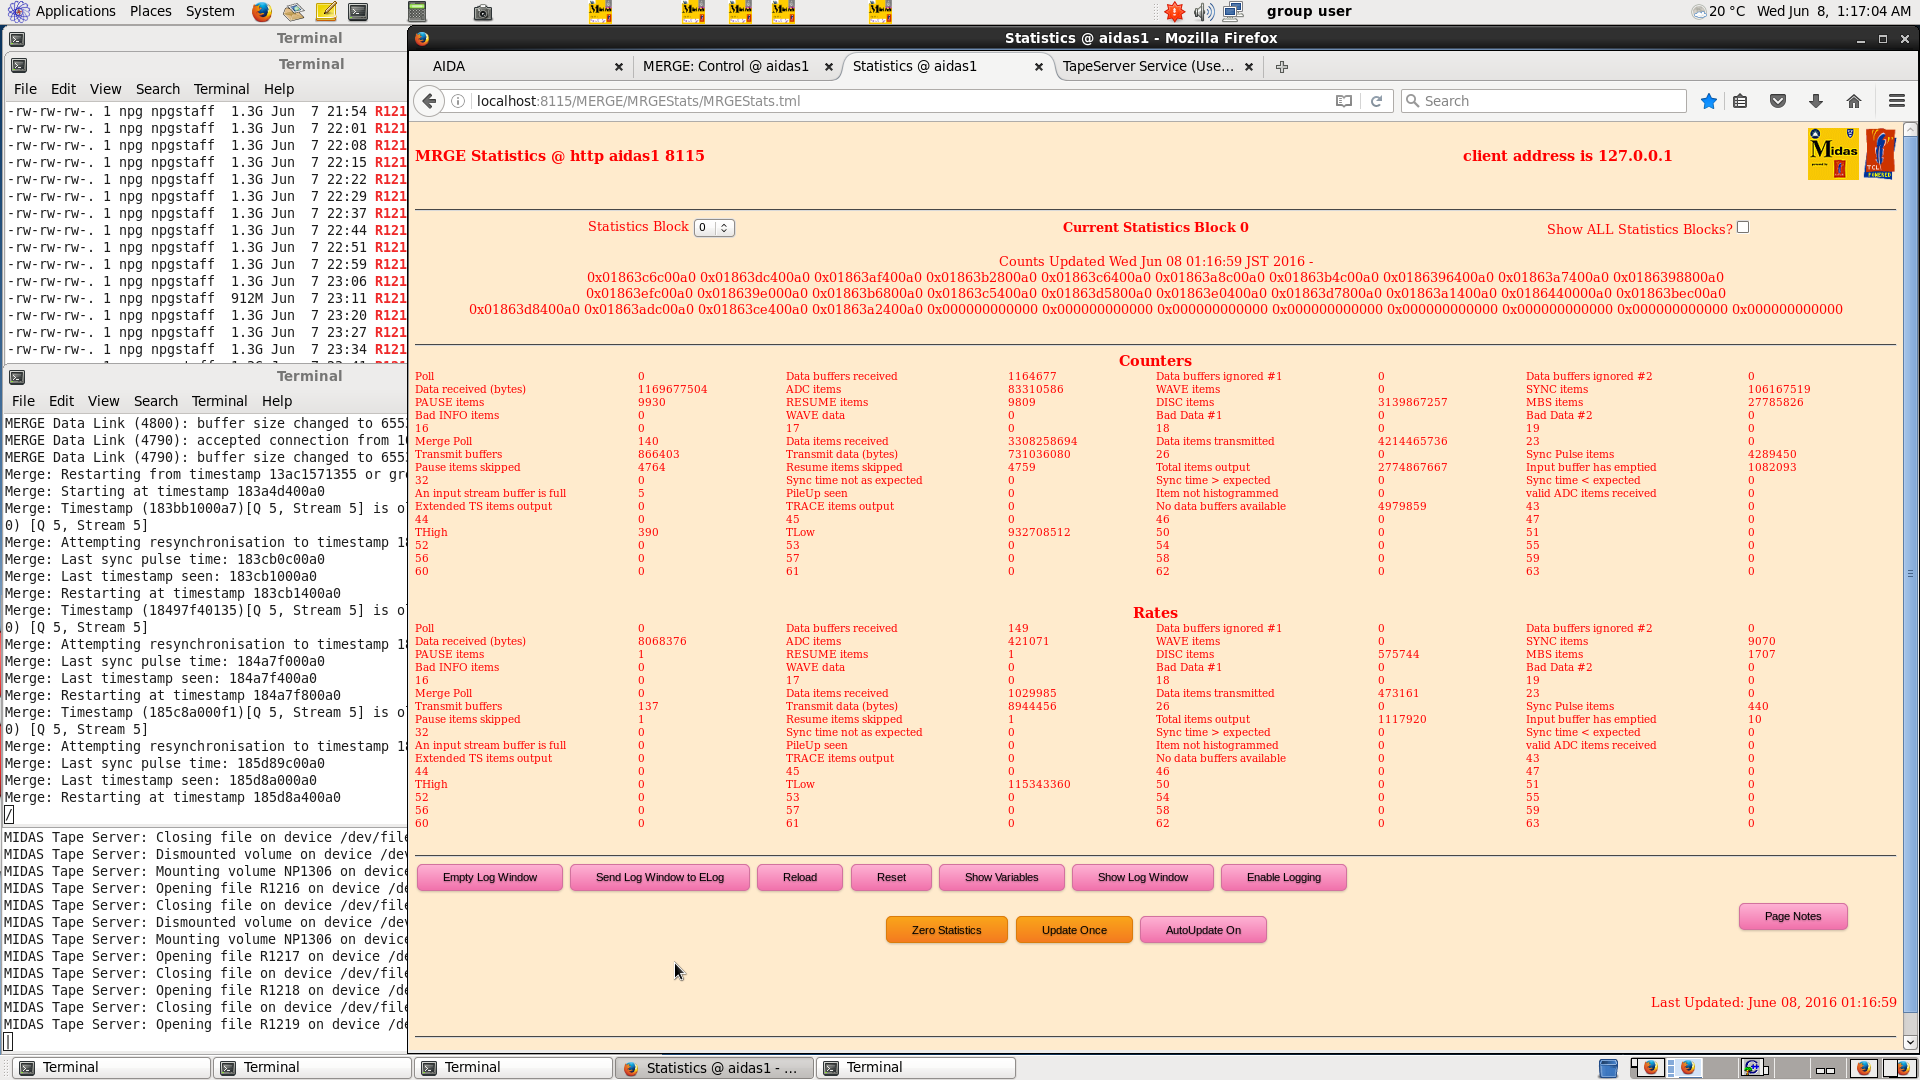1920x1080 pixels.
Task: Open the downloads arrow icon
Action: click(x=1816, y=101)
